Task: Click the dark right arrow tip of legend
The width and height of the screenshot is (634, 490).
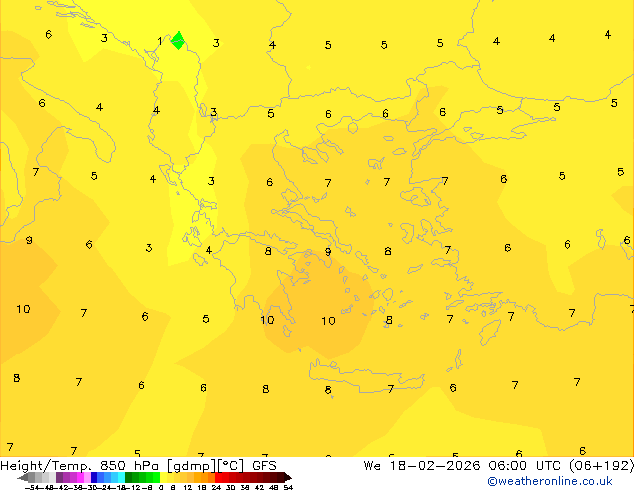Action: pos(287,478)
